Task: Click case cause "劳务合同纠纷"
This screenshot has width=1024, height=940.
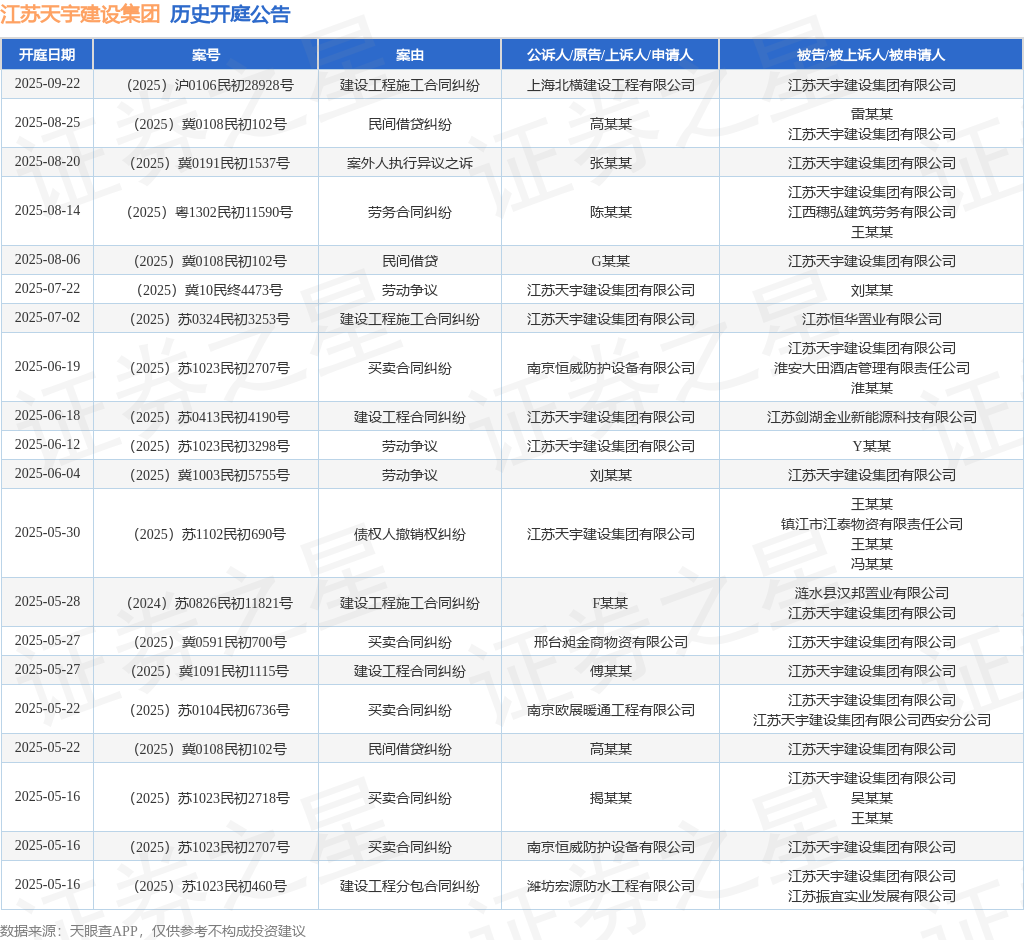Action: pos(409,212)
